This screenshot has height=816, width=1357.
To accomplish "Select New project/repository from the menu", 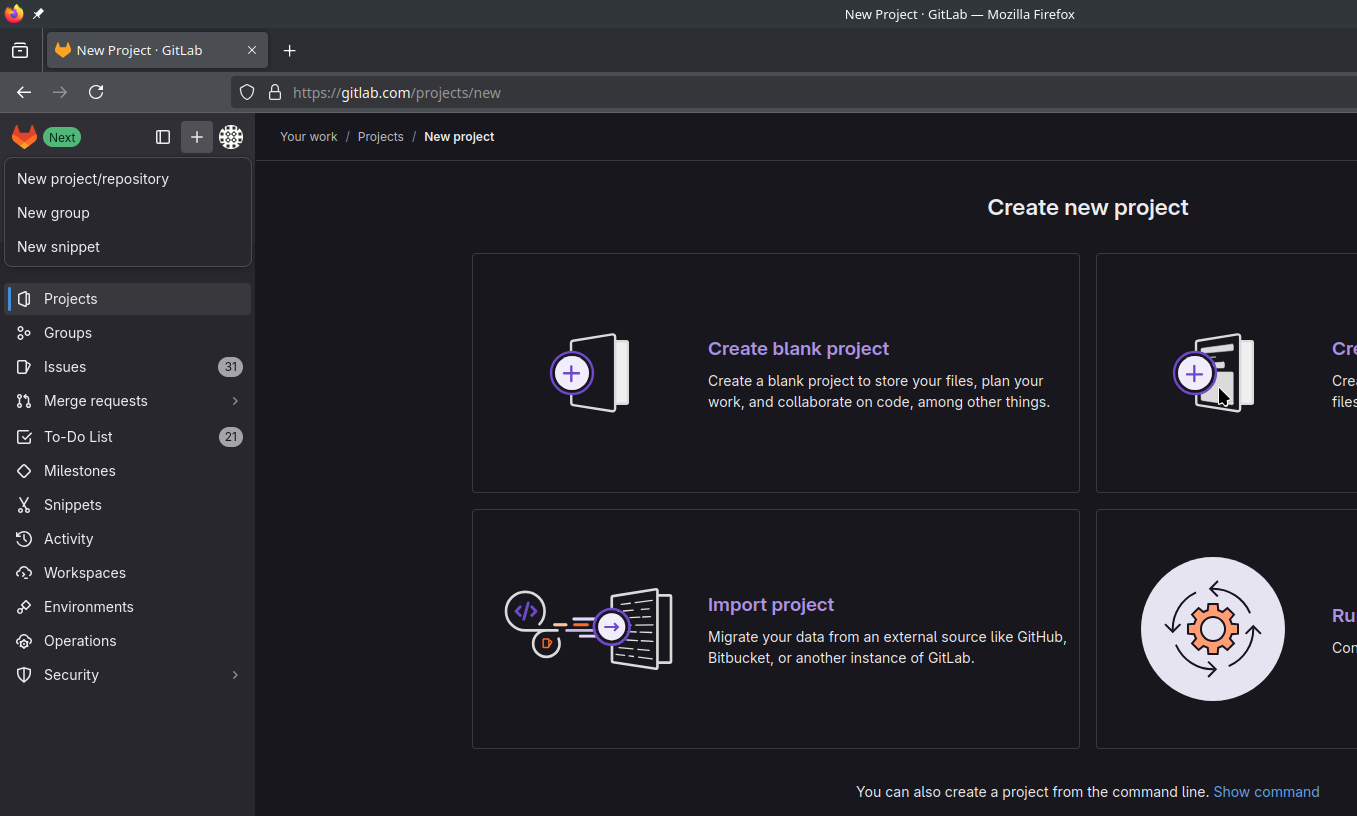I will tap(128, 179).
